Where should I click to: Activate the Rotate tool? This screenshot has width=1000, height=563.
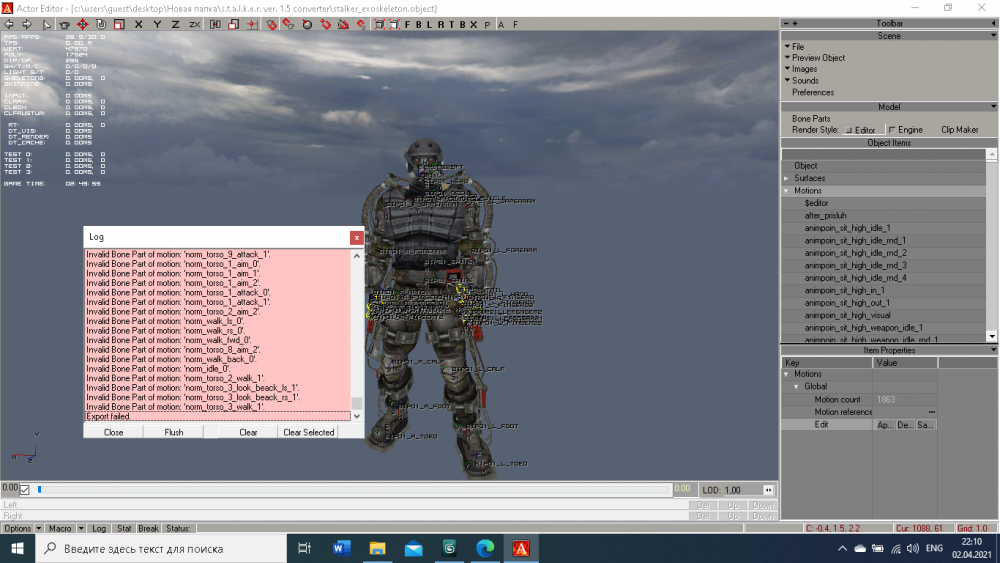(101, 24)
